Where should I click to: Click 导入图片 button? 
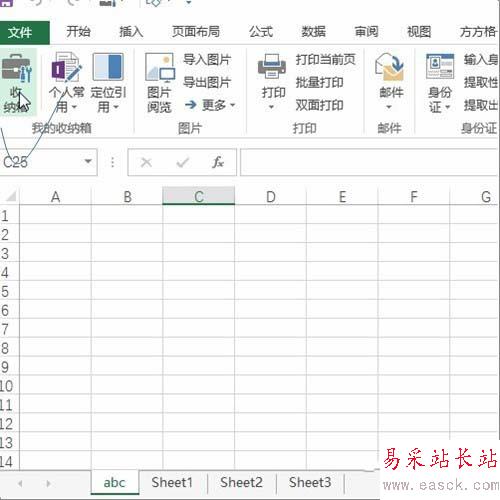207,60
